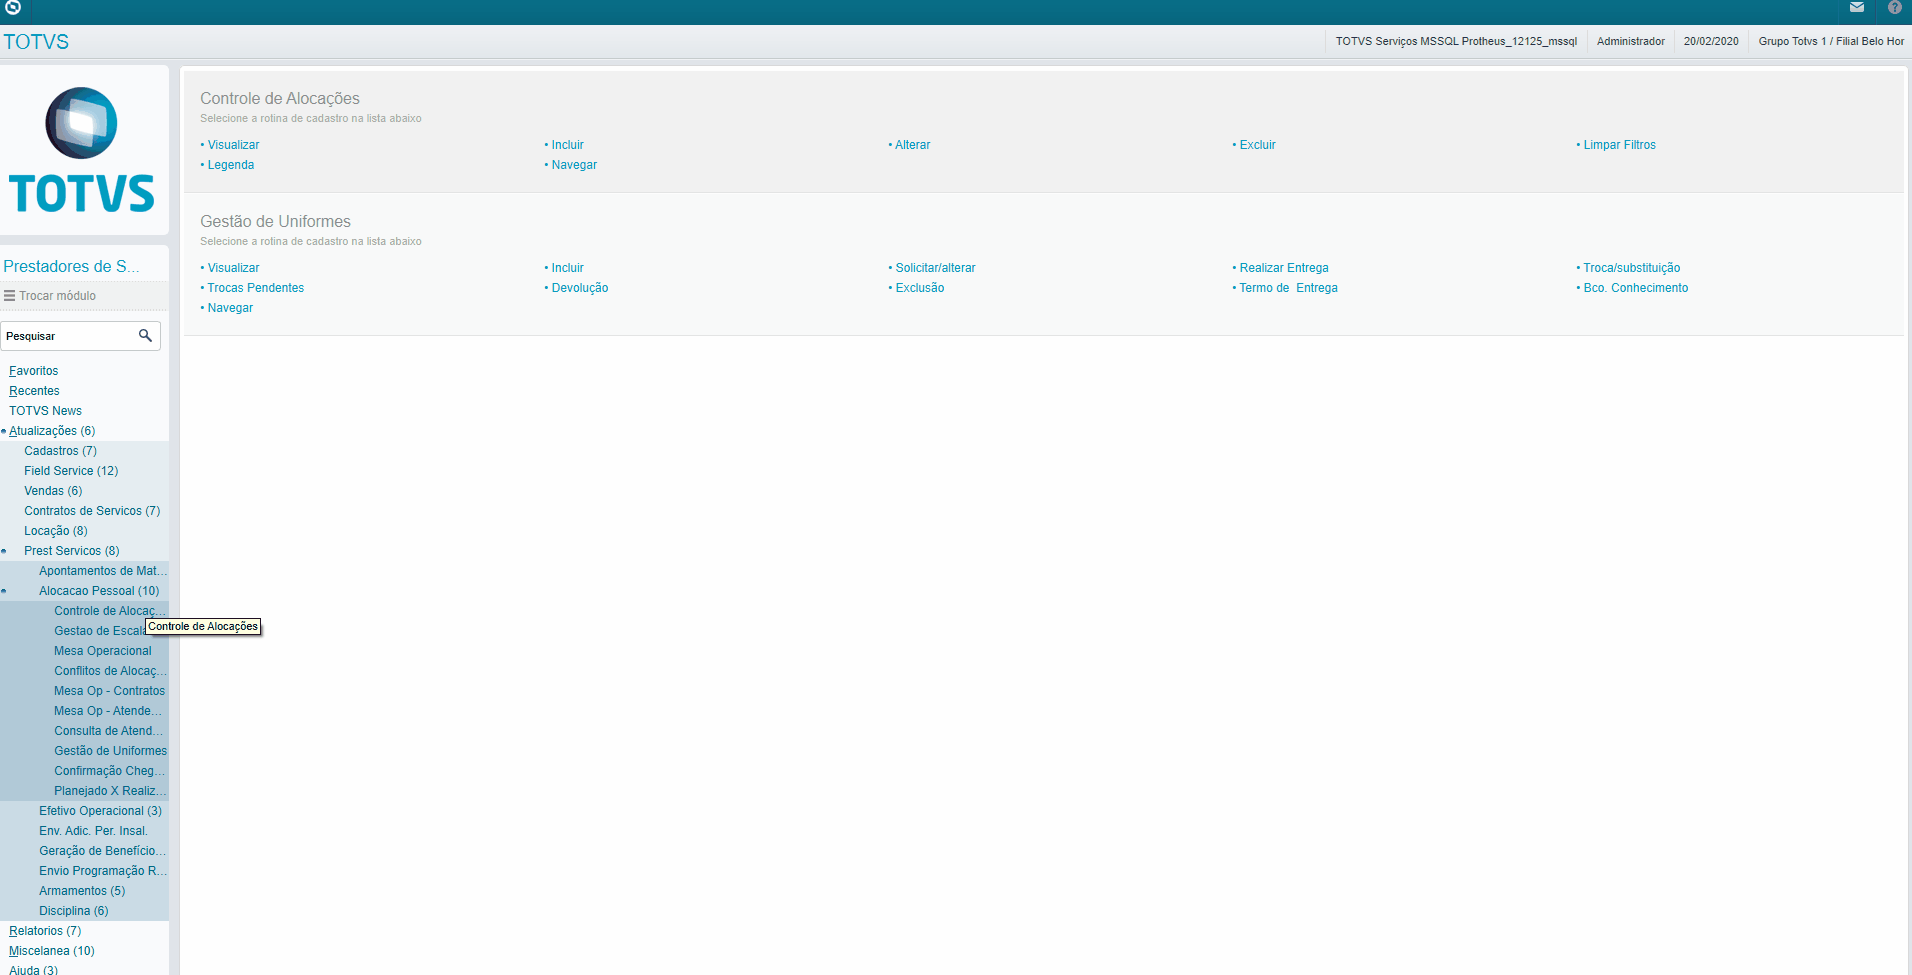Image resolution: width=1912 pixels, height=975 pixels.
Task: Click Incluir under Controle de Alocações
Action: (567, 145)
